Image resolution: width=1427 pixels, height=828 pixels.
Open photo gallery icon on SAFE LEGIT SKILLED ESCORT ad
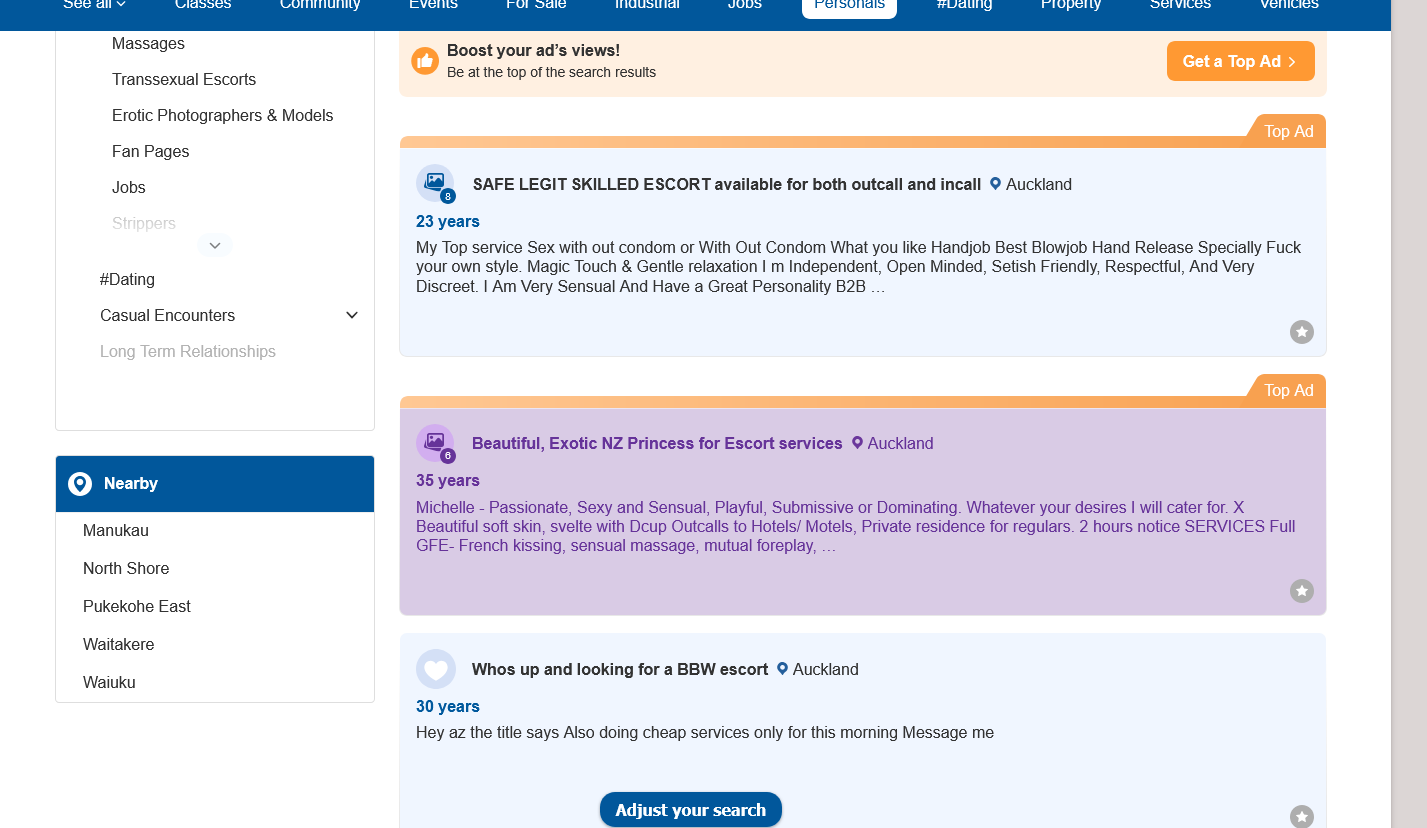coord(435,183)
